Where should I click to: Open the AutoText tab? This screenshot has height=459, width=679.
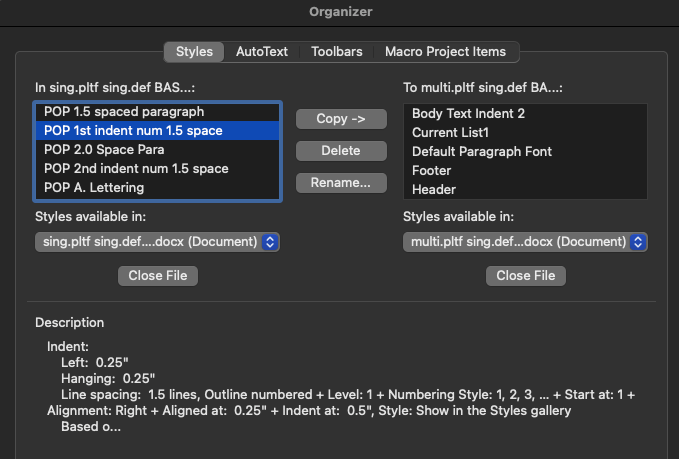(x=262, y=52)
